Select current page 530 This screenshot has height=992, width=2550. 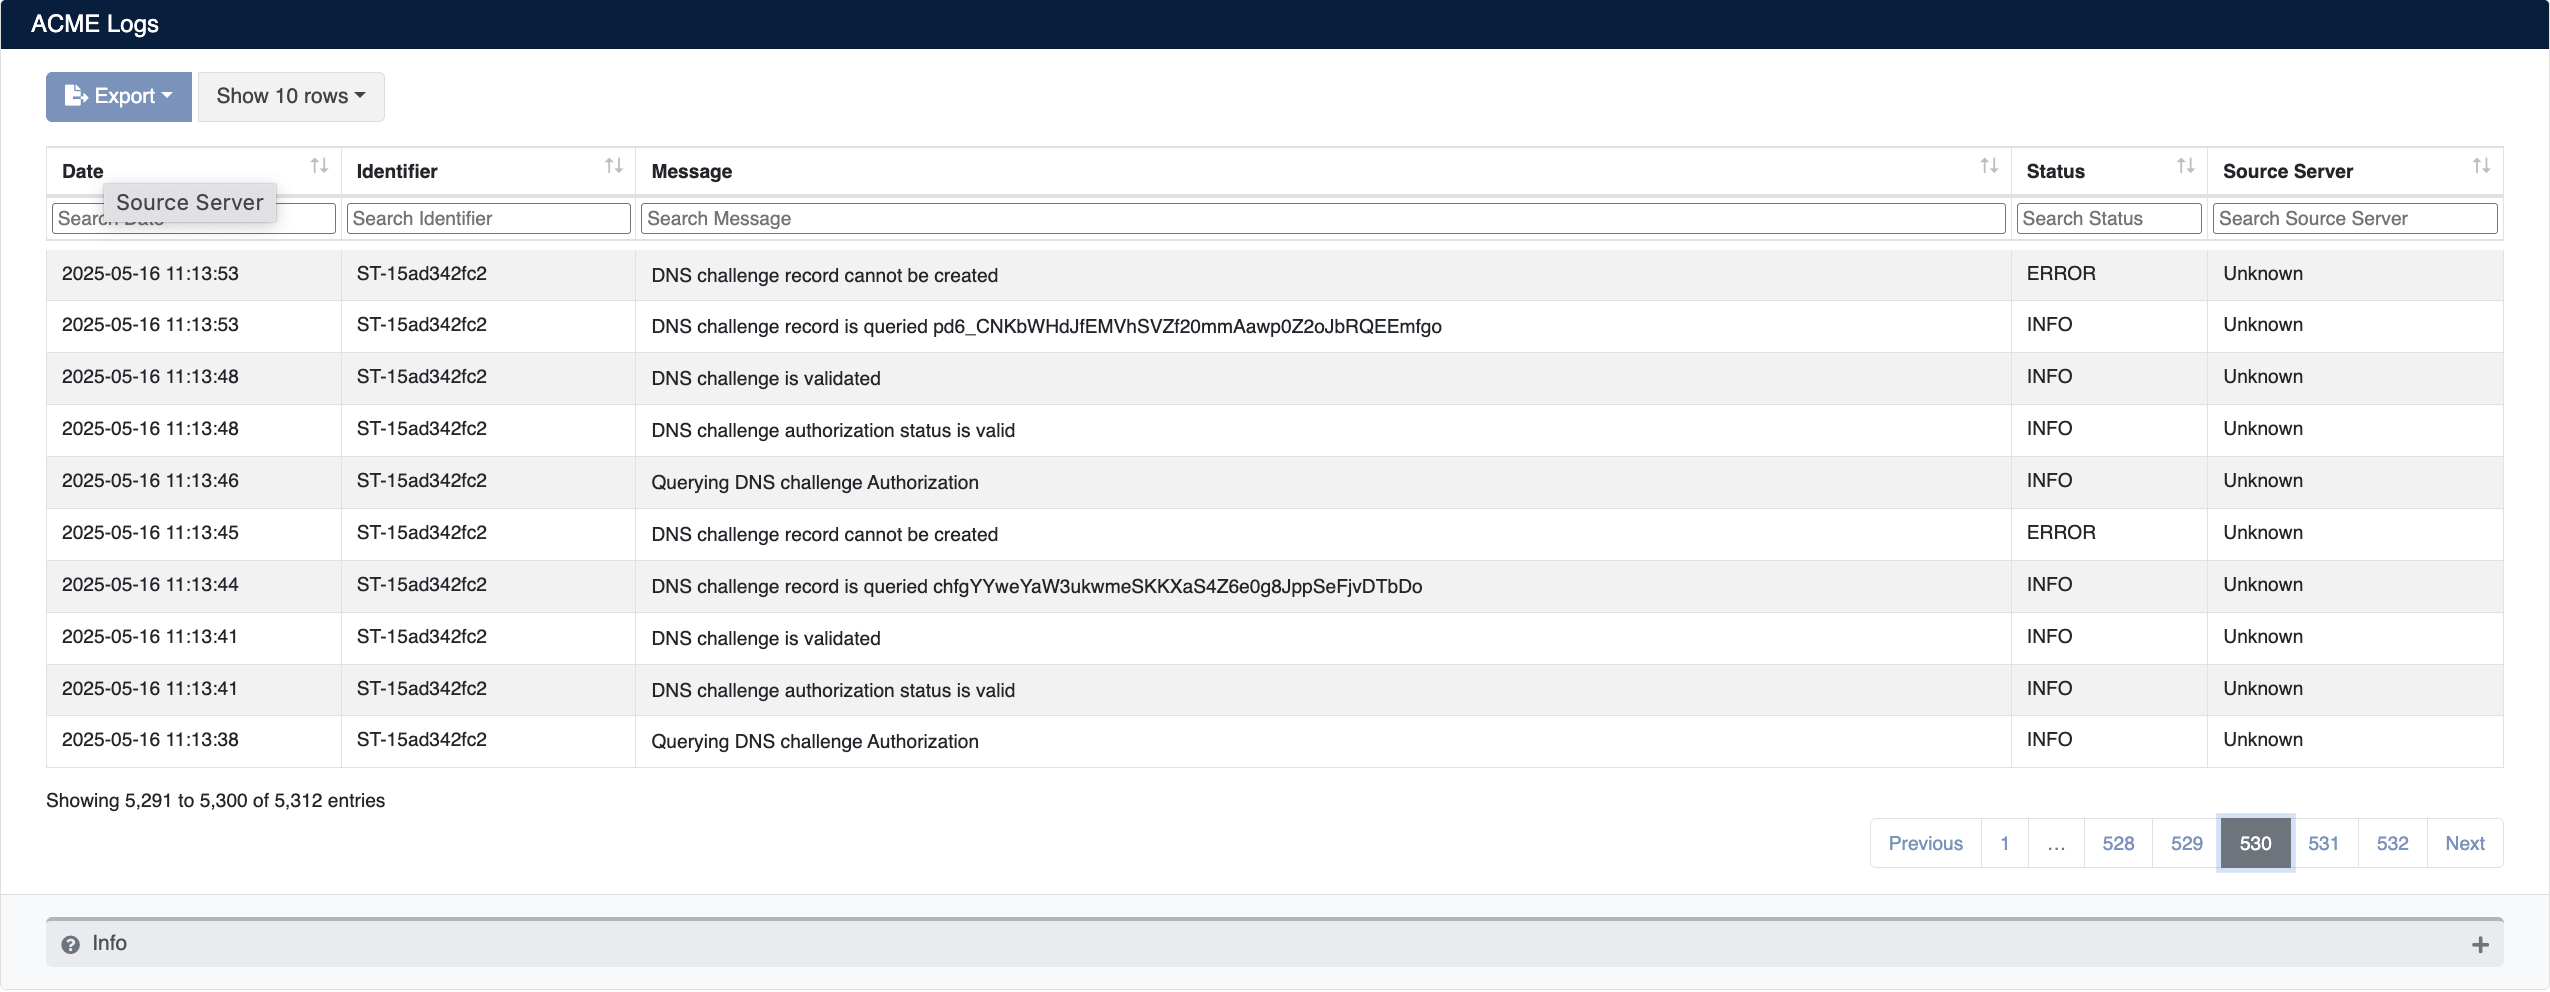click(2255, 843)
